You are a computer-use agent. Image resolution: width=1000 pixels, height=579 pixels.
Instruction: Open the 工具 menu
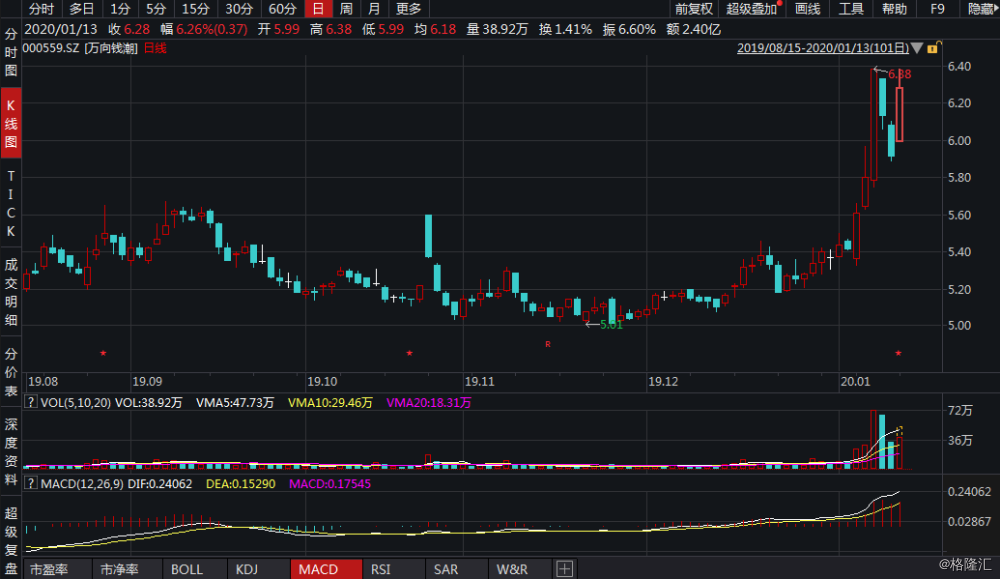851,9
